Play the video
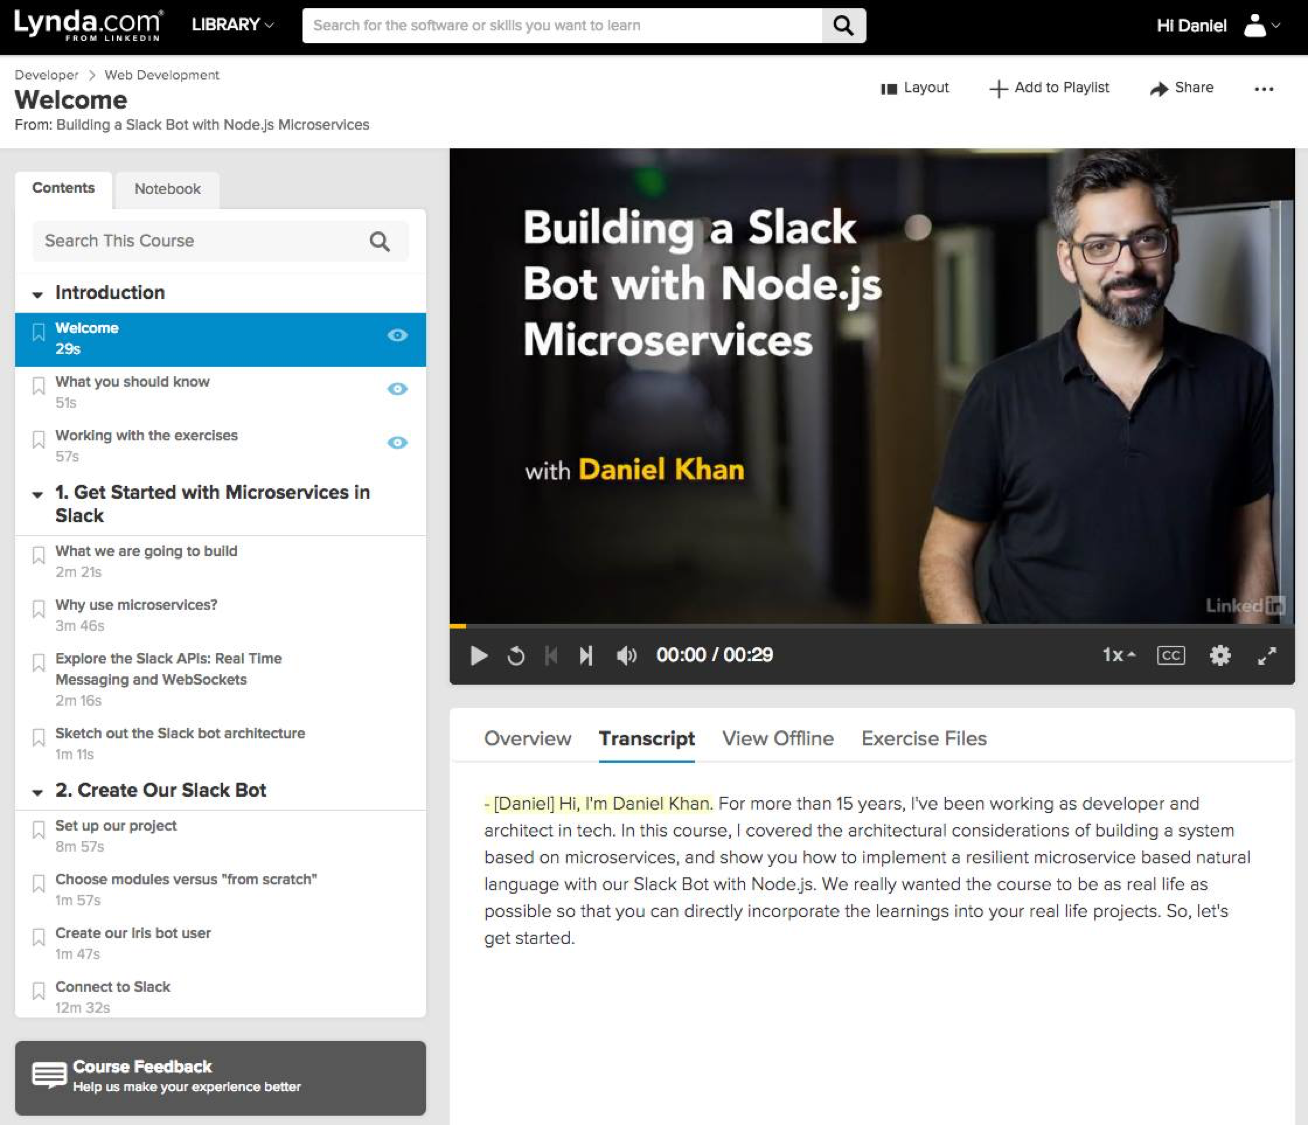Screen dimensions: 1308x1125 point(479,656)
